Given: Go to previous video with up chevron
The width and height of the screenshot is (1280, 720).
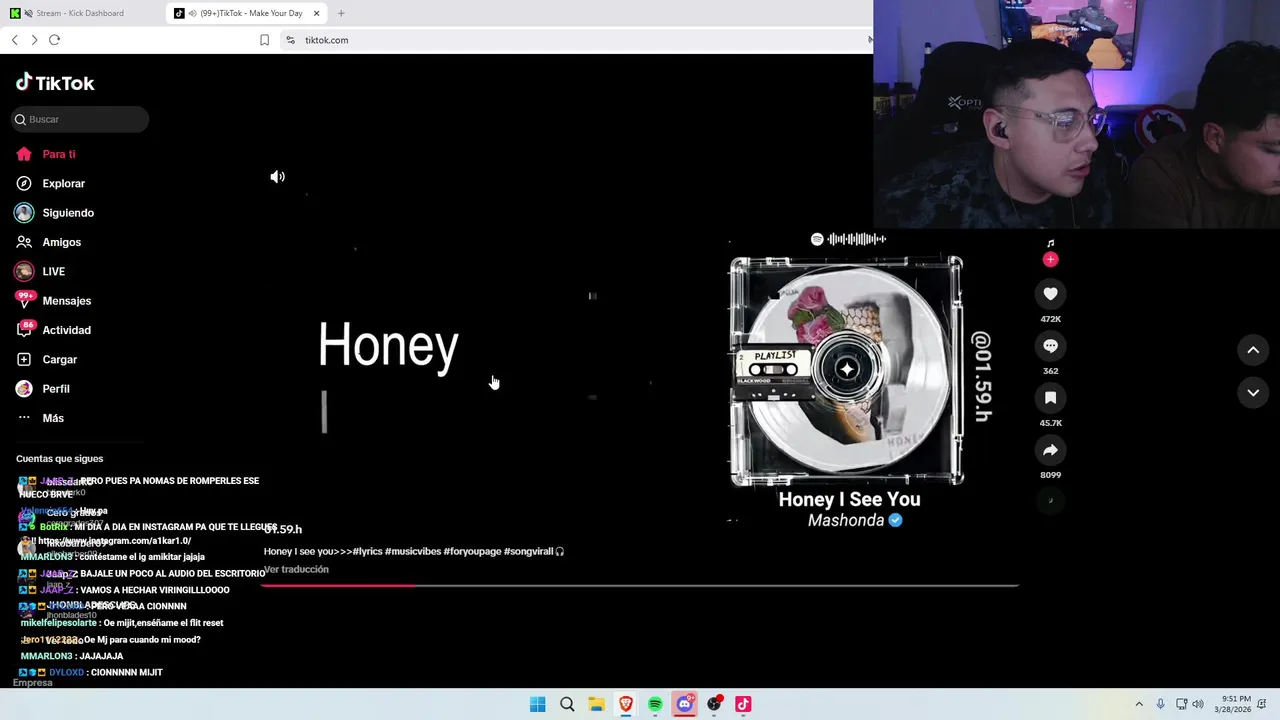Looking at the screenshot, I should (1253, 350).
